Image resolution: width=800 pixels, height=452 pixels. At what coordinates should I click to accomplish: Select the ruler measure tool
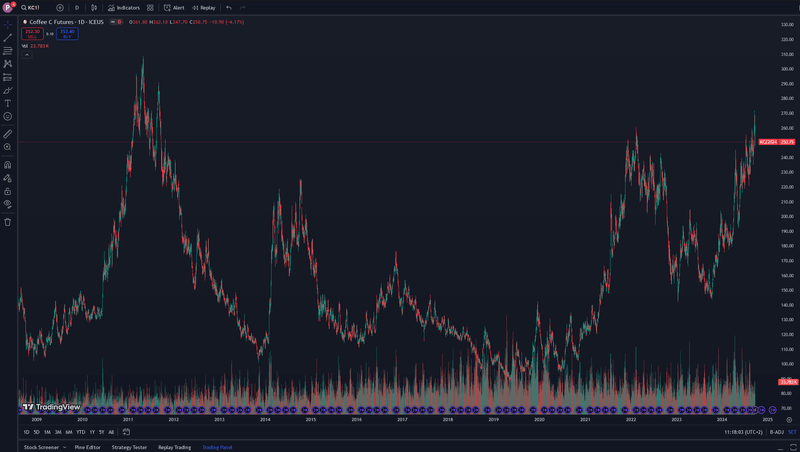8,134
